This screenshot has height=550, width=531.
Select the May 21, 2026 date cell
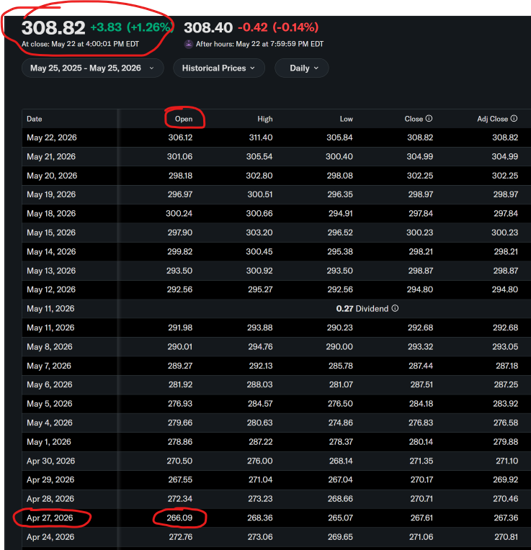click(x=51, y=156)
